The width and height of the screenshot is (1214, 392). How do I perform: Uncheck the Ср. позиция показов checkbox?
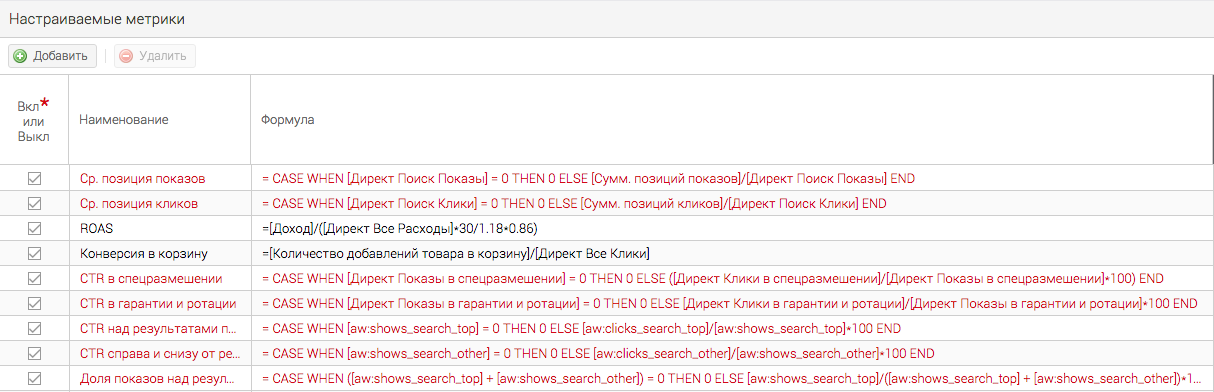point(34,178)
